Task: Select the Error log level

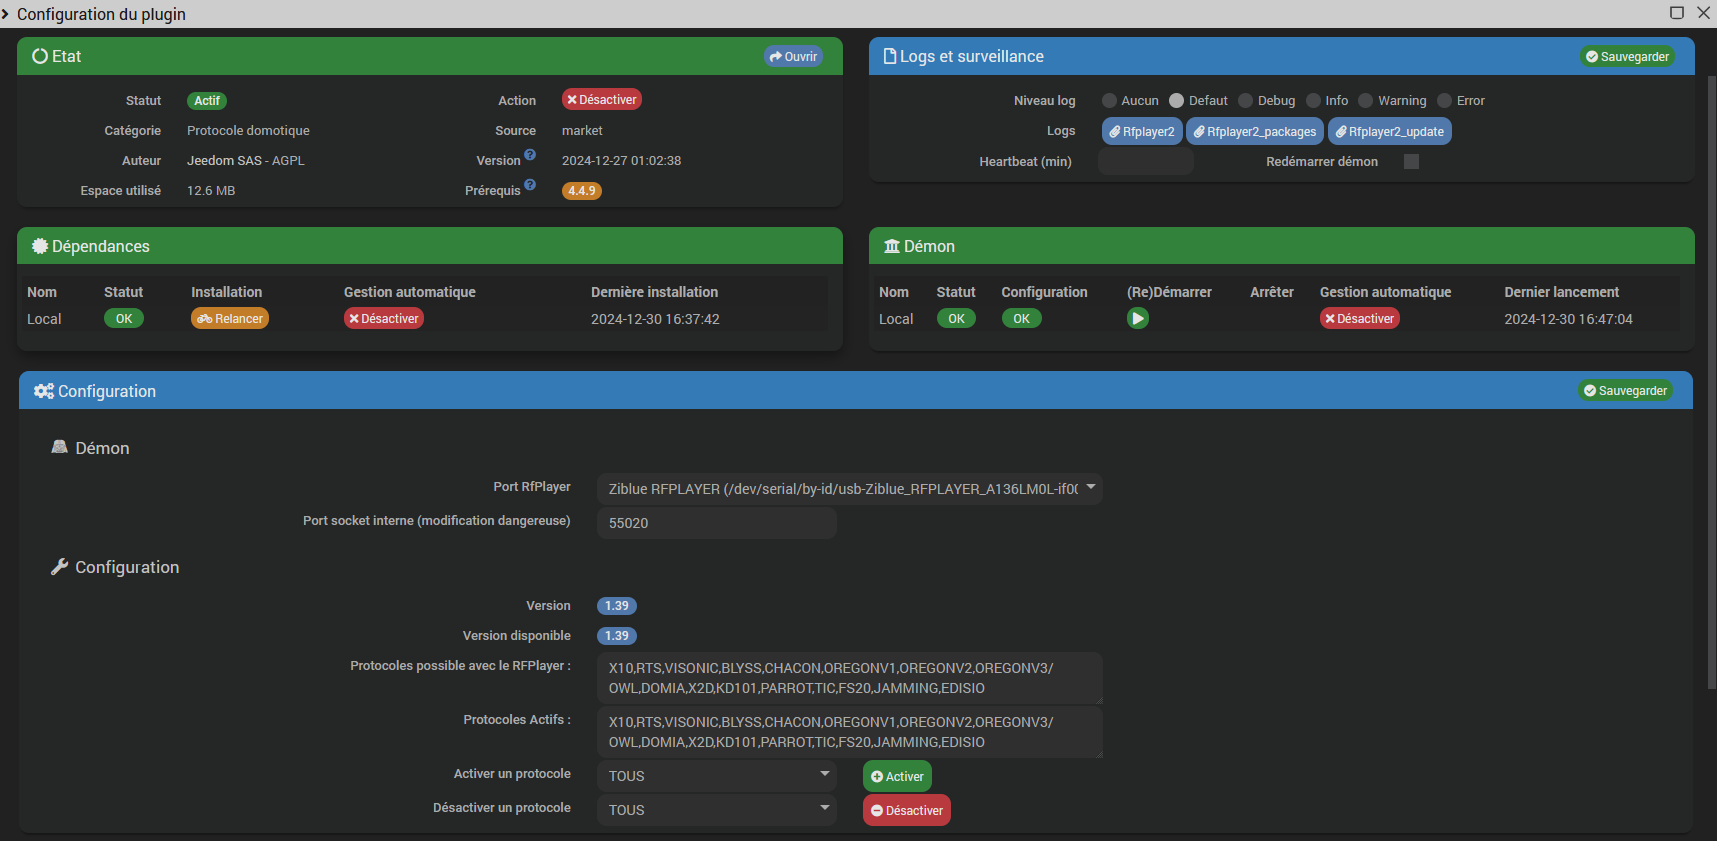Action: coord(1444,100)
